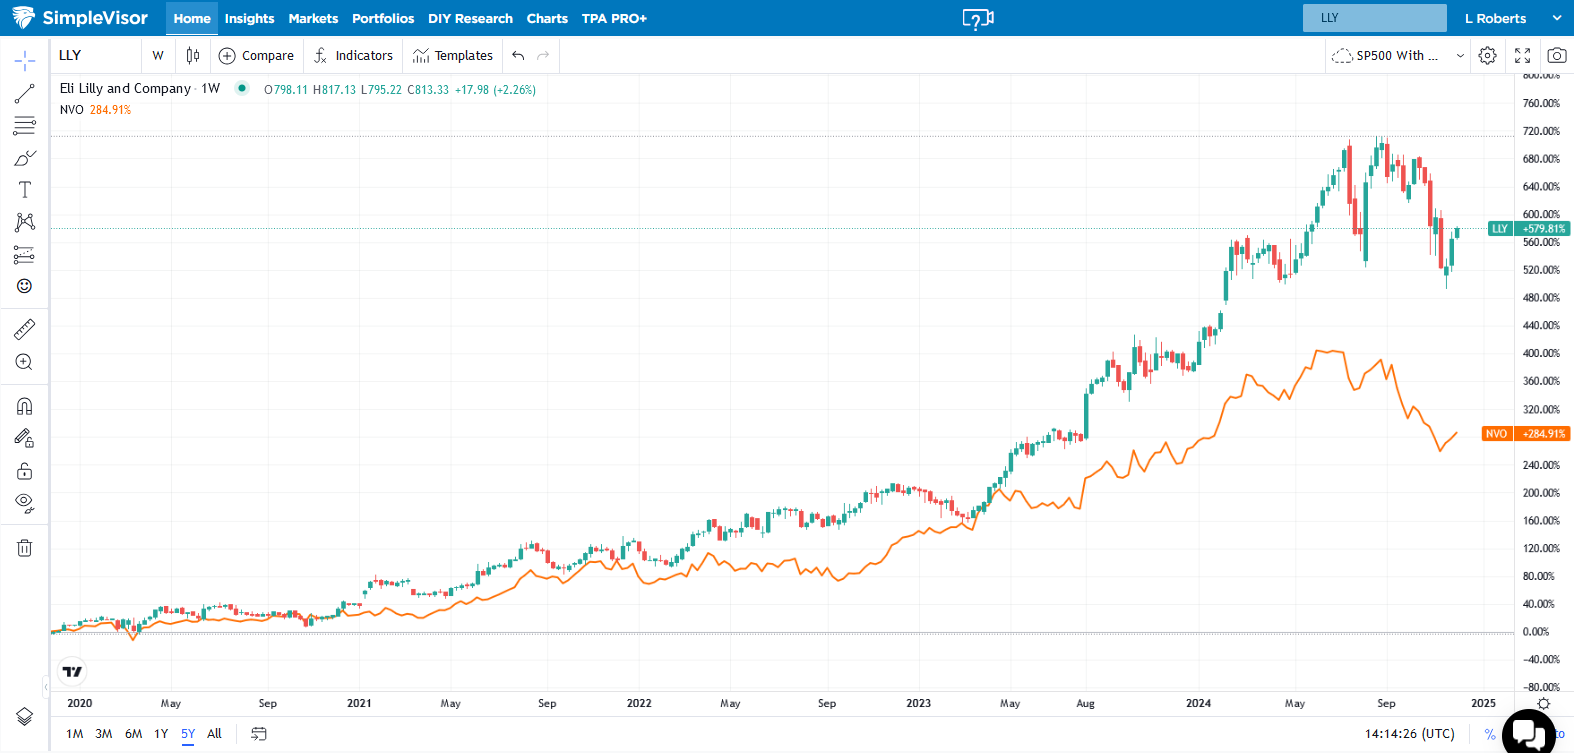Open the W interval selector
This screenshot has width=1574, height=753.
coord(158,55)
